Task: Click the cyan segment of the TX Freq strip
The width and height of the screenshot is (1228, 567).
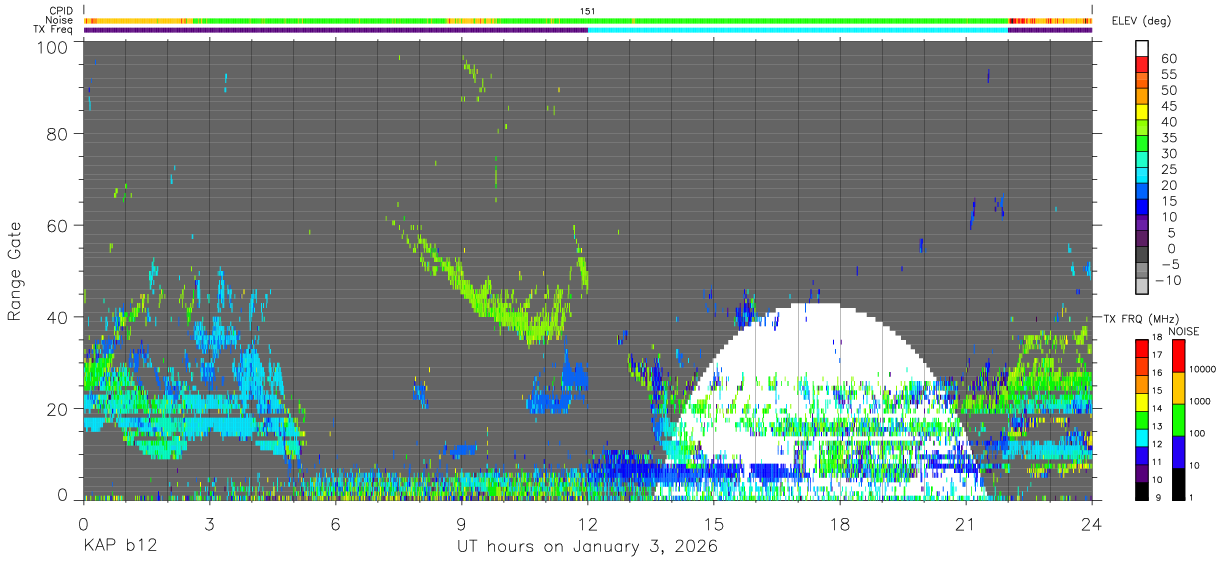Action: (797, 30)
